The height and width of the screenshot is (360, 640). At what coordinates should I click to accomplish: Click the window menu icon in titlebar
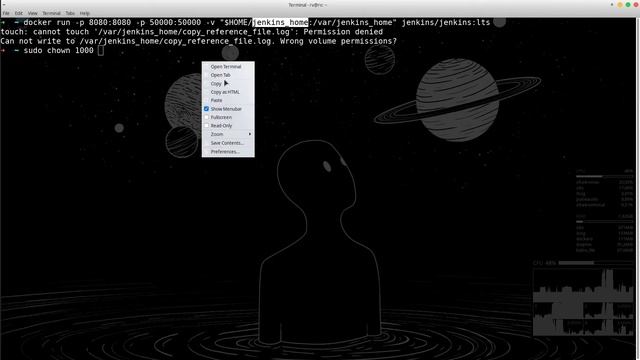(x=4, y=4)
